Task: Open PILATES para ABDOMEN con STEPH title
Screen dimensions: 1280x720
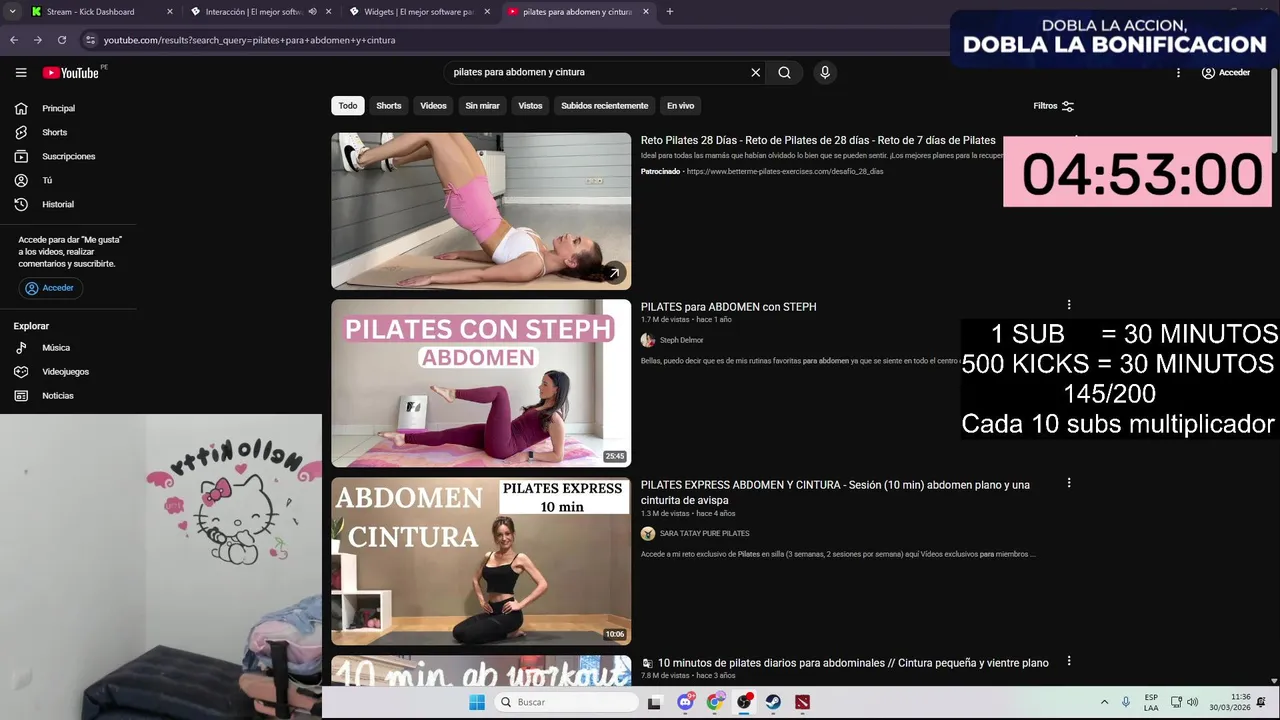Action: (x=728, y=307)
